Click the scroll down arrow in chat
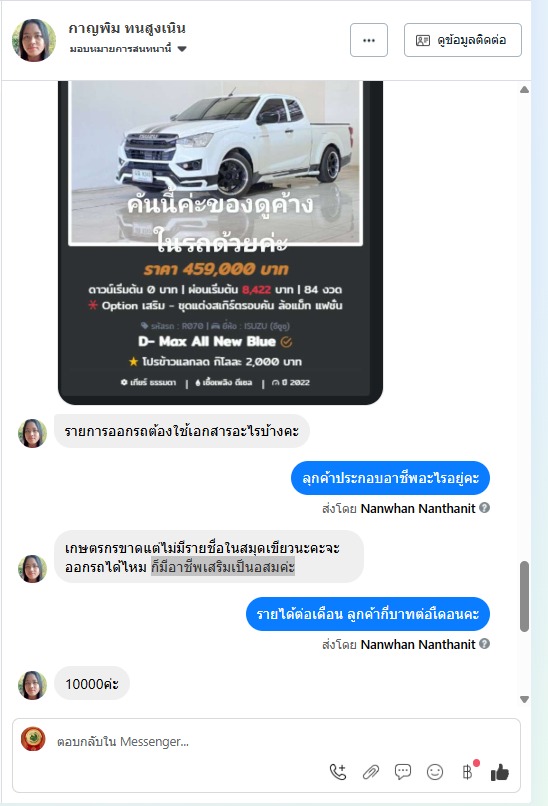548x806 pixels. (524, 699)
